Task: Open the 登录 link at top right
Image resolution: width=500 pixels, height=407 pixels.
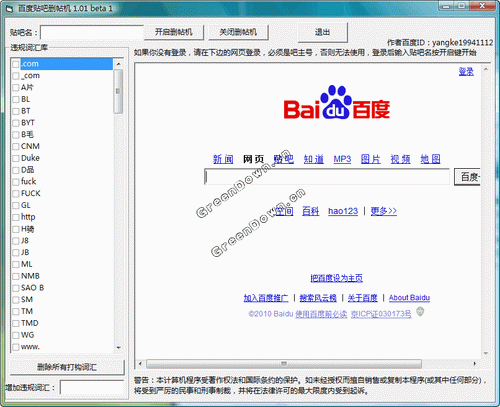Action: point(466,71)
